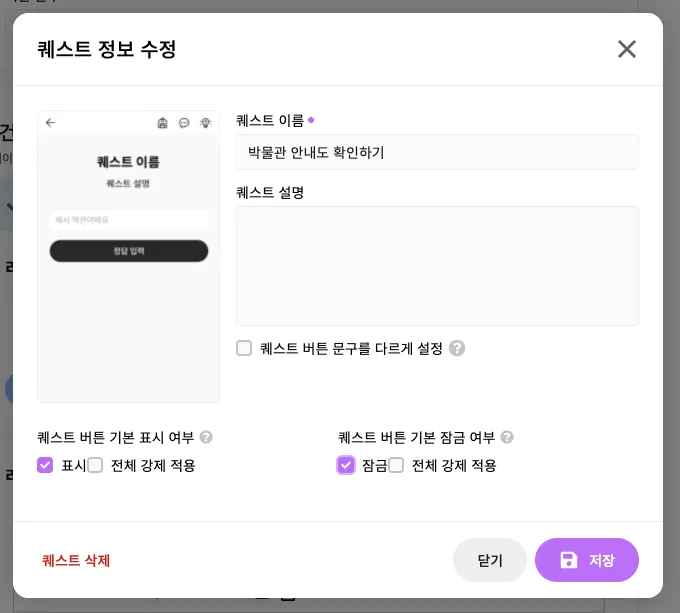
Task: Click the back arrow in quest preview
Action: [x=50, y=123]
